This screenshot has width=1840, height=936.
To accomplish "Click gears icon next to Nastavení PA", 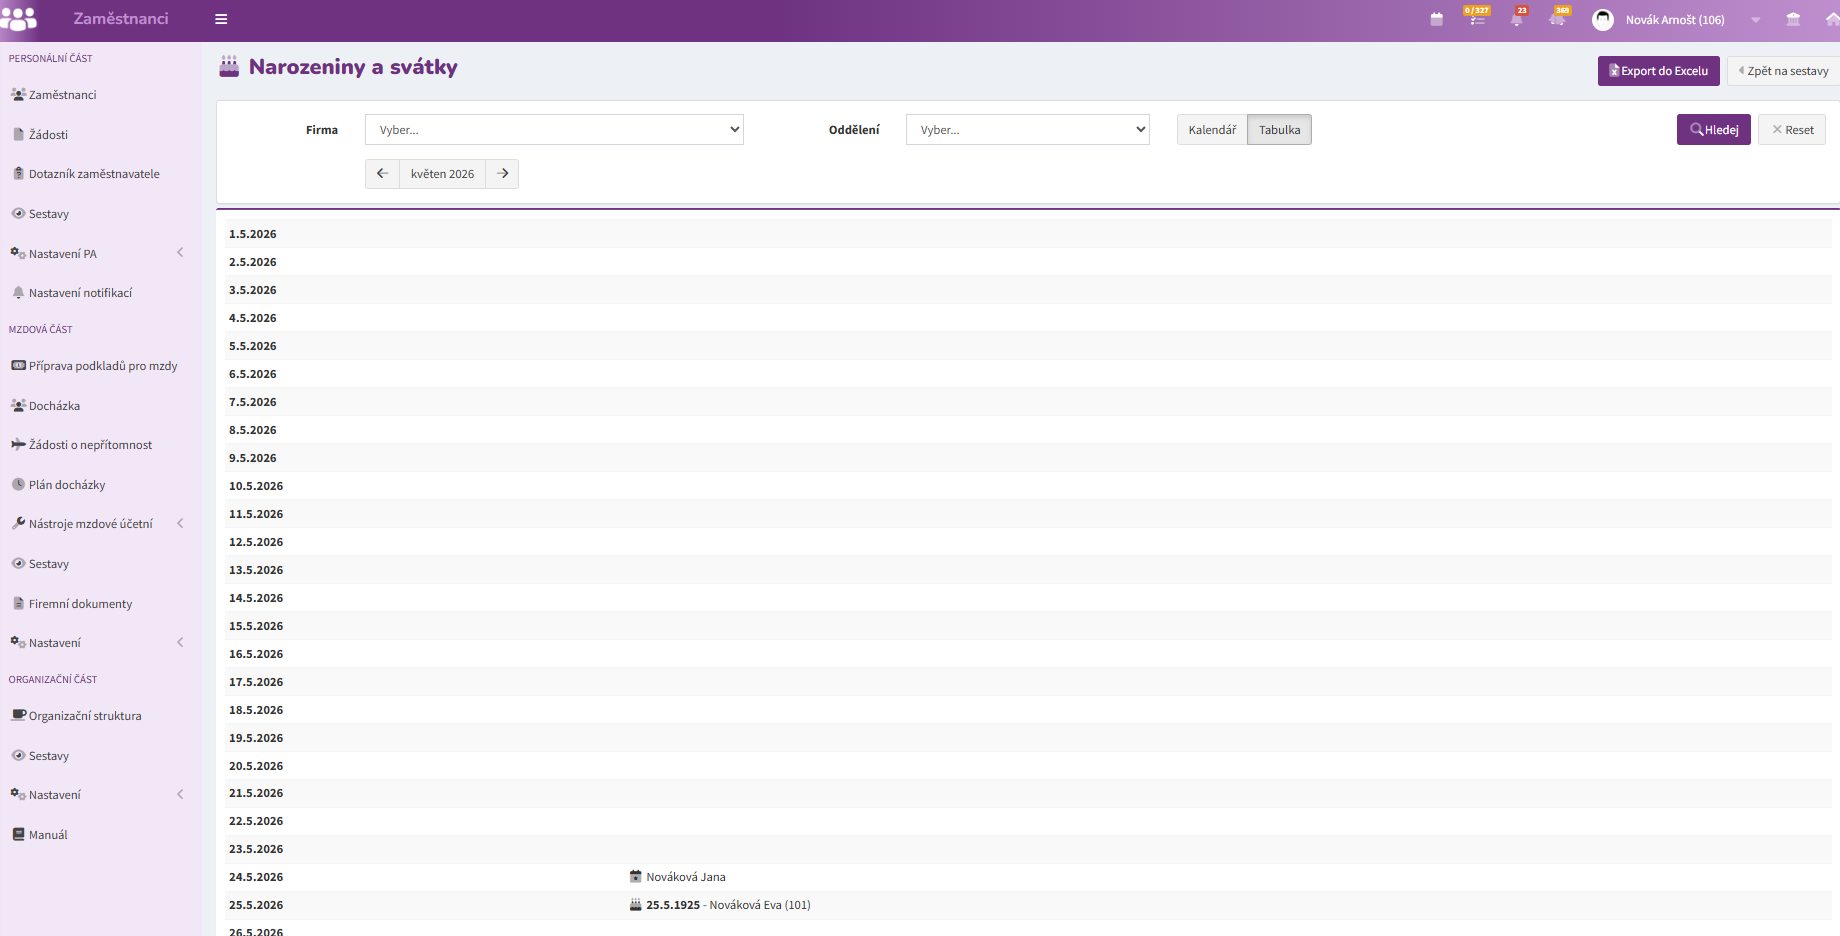I will 18,253.
